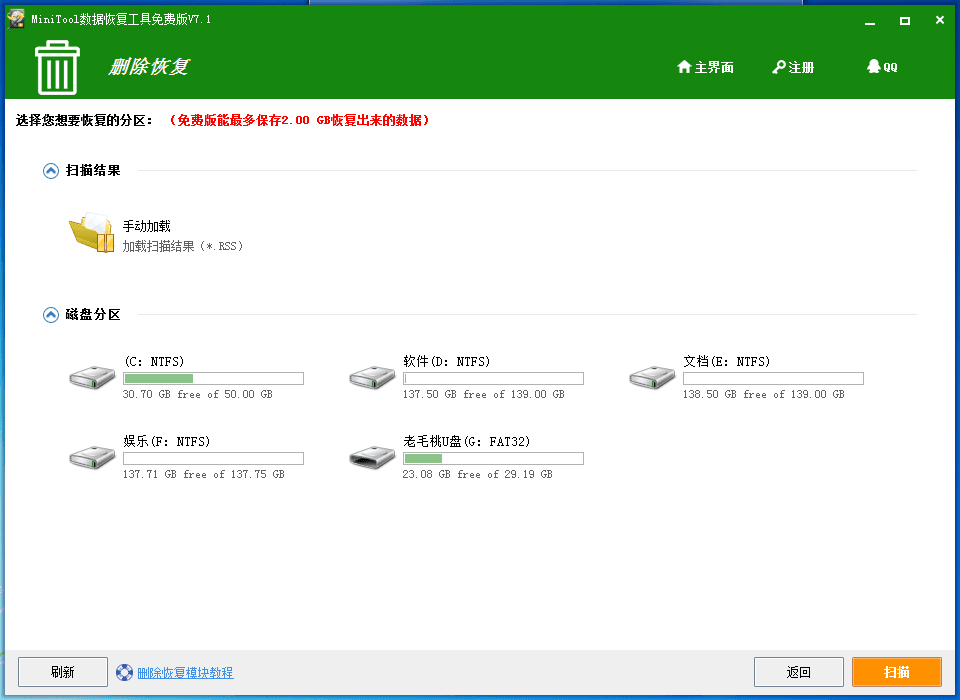Open the QQ contact option
The image size is (960, 700).
(x=882, y=67)
